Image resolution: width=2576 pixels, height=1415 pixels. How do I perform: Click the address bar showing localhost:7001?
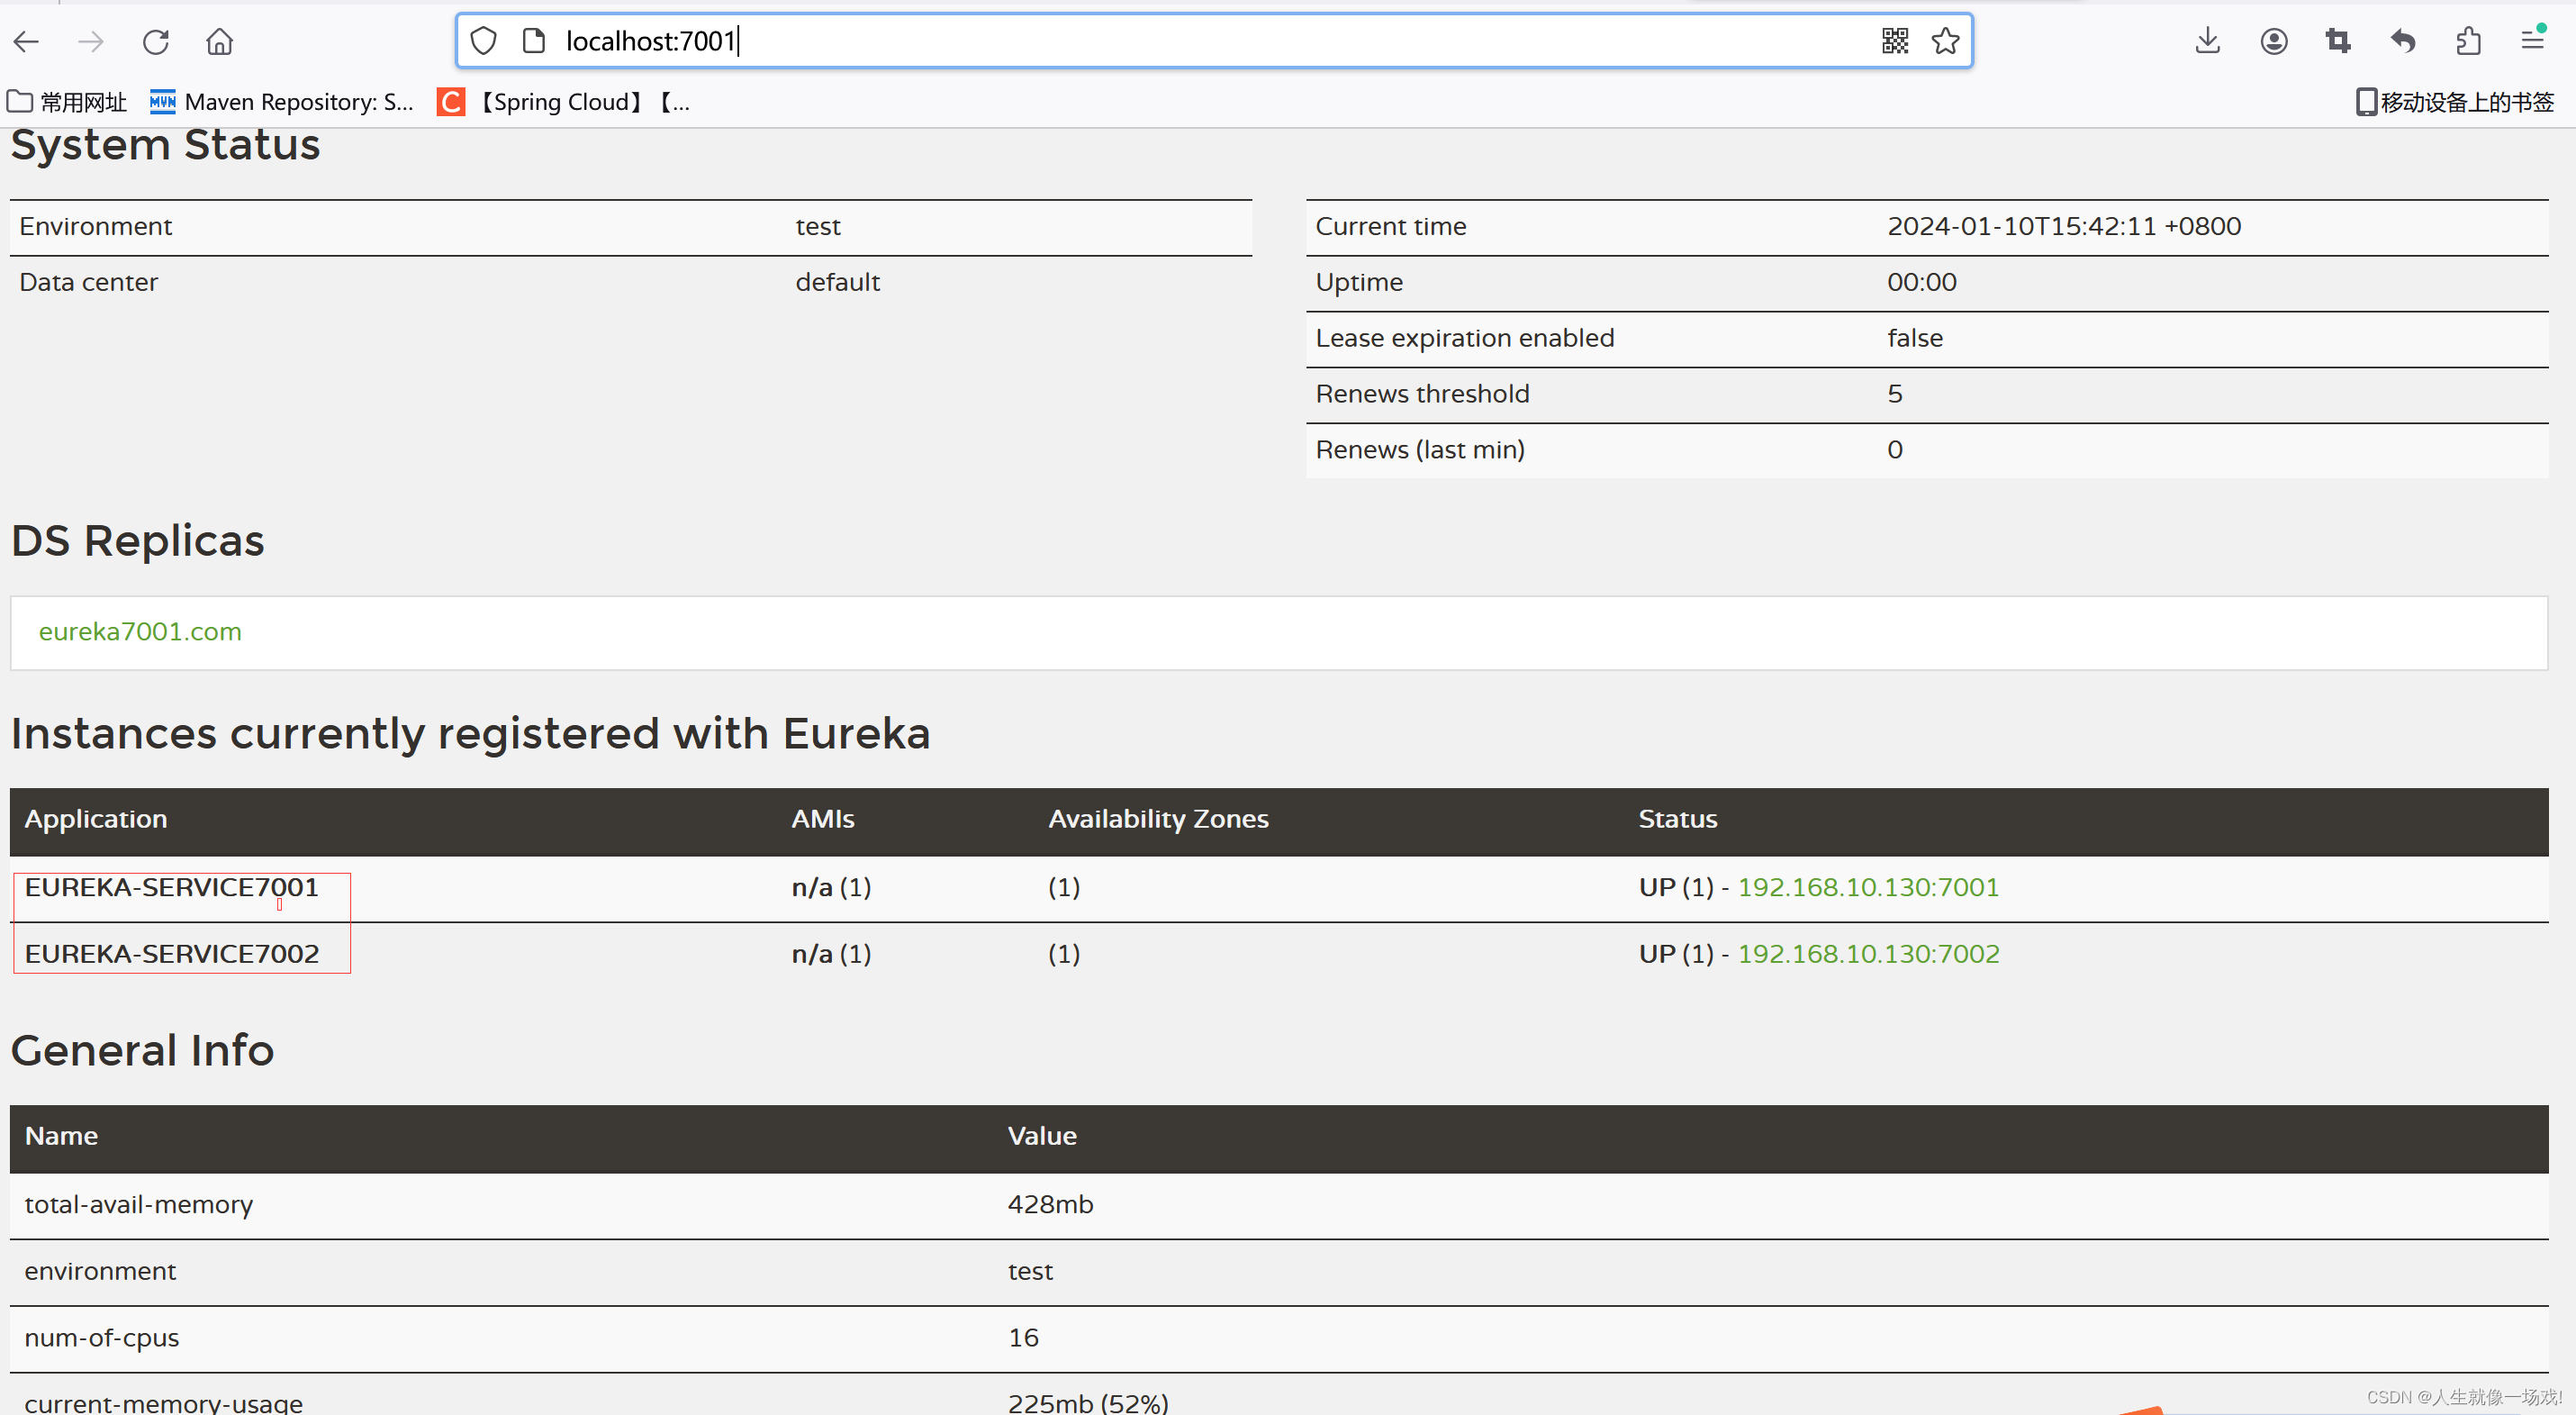(1215, 41)
